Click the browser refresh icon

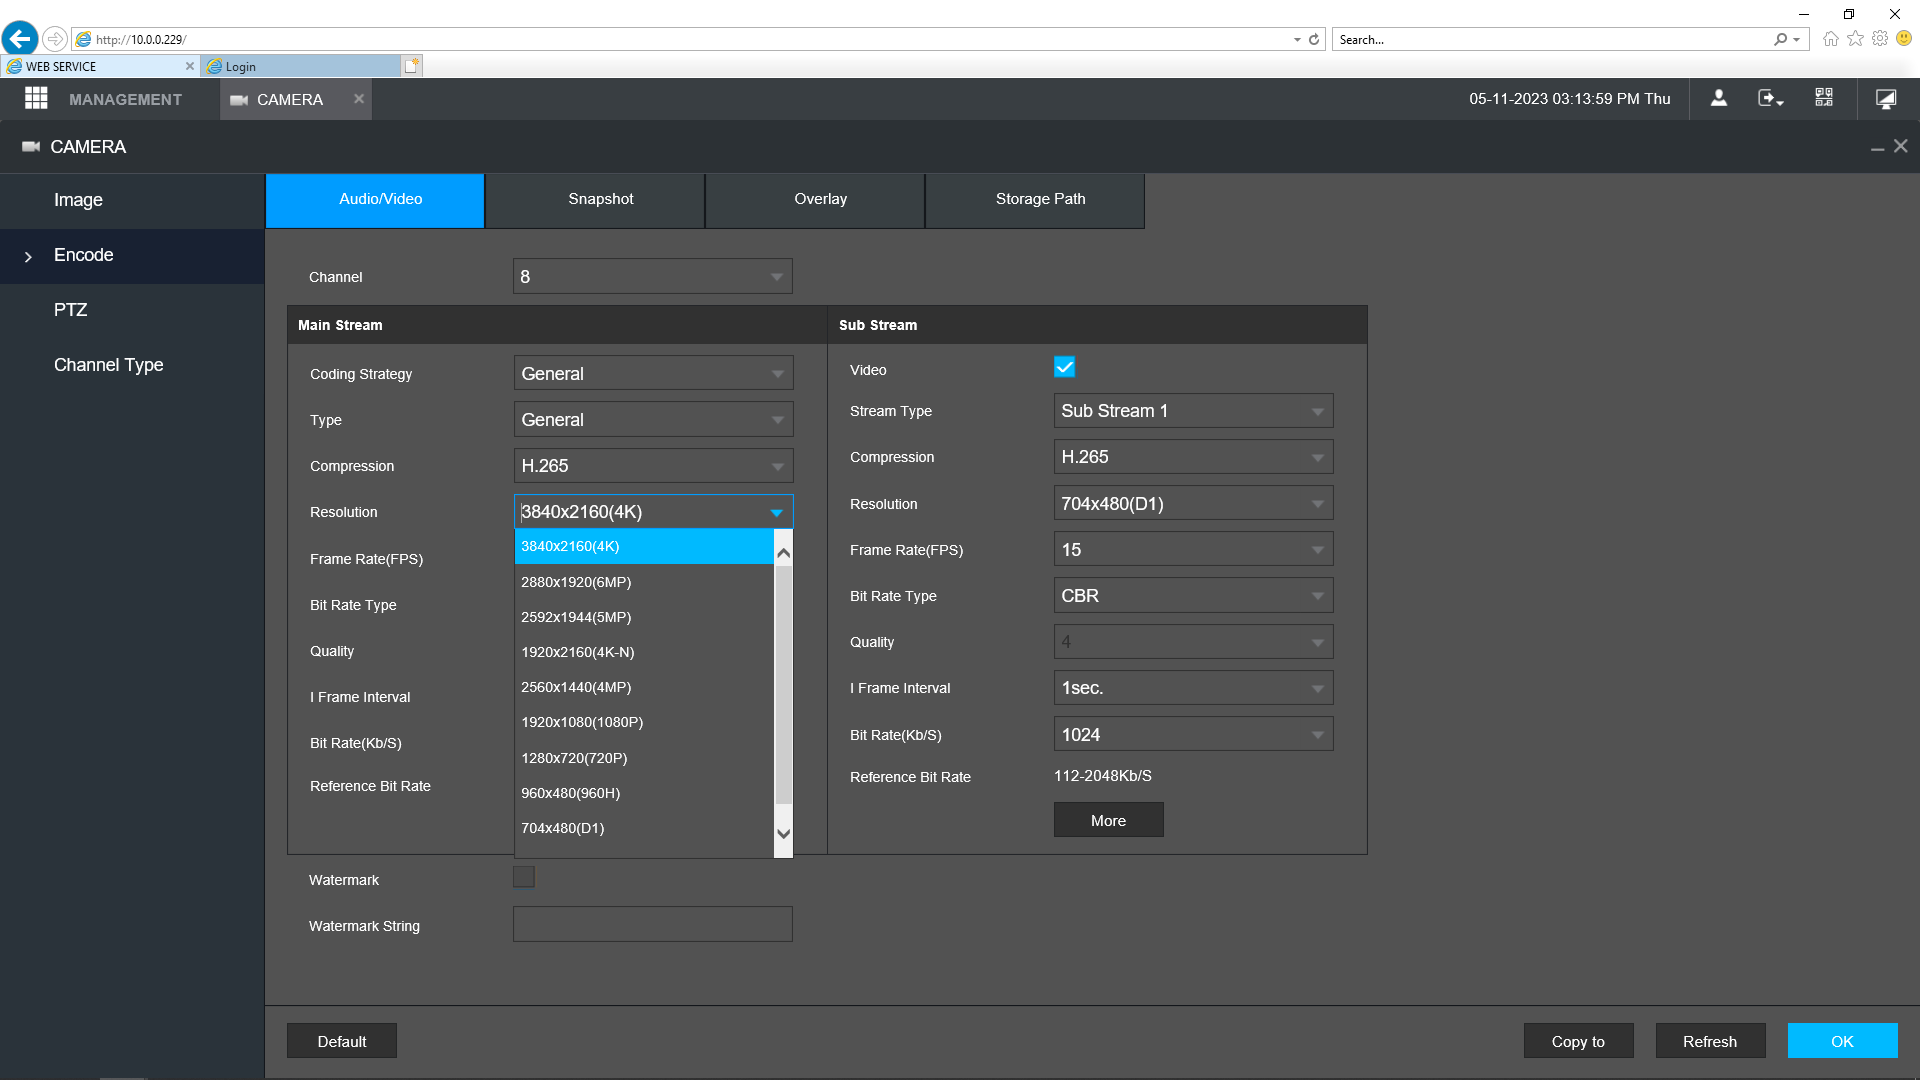[1314, 40]
